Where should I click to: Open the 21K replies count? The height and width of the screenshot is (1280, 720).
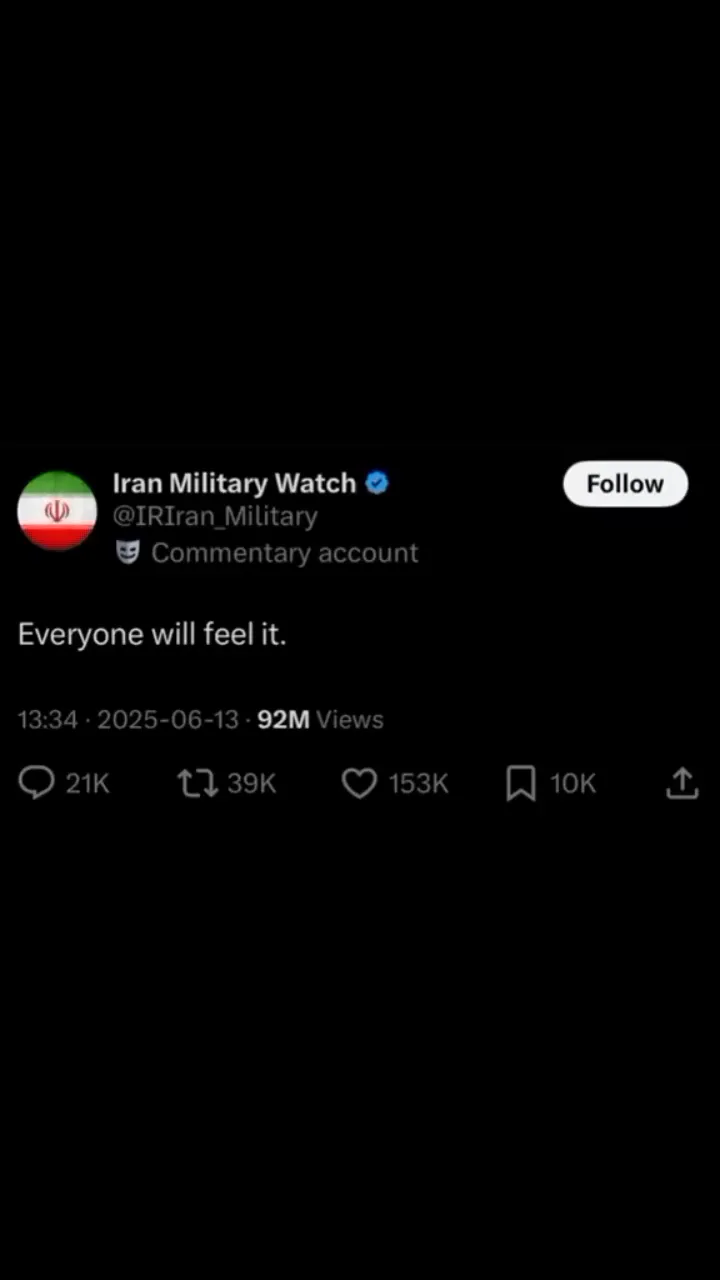point(88,784)
